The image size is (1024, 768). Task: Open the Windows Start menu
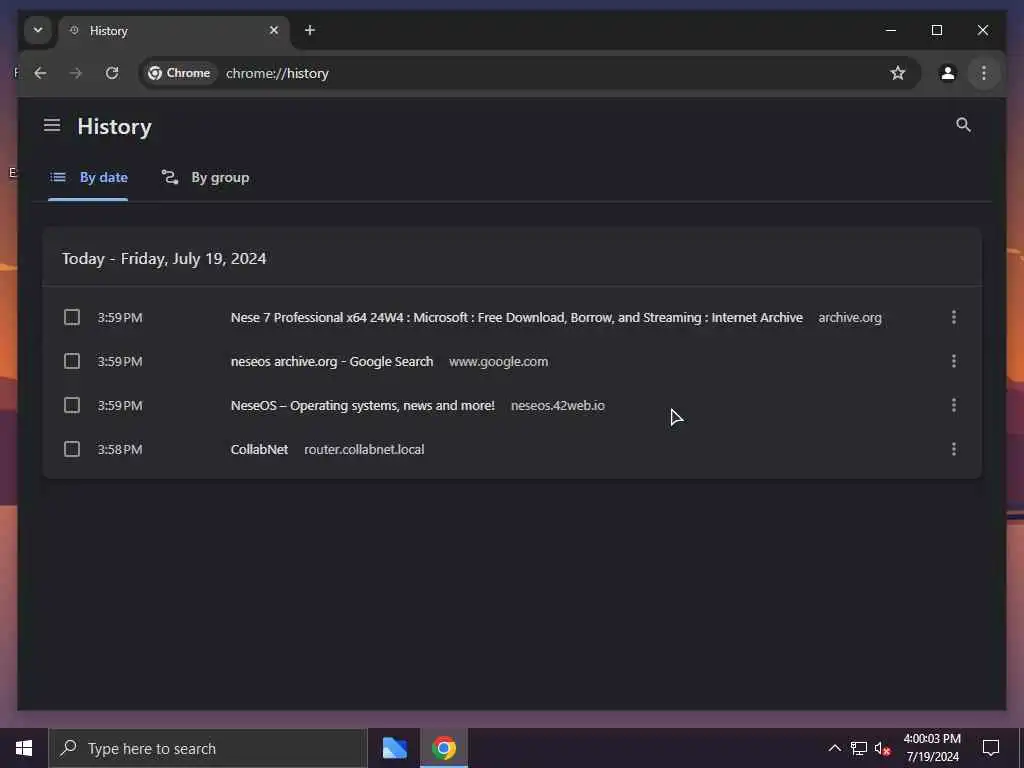pos(24,748)
